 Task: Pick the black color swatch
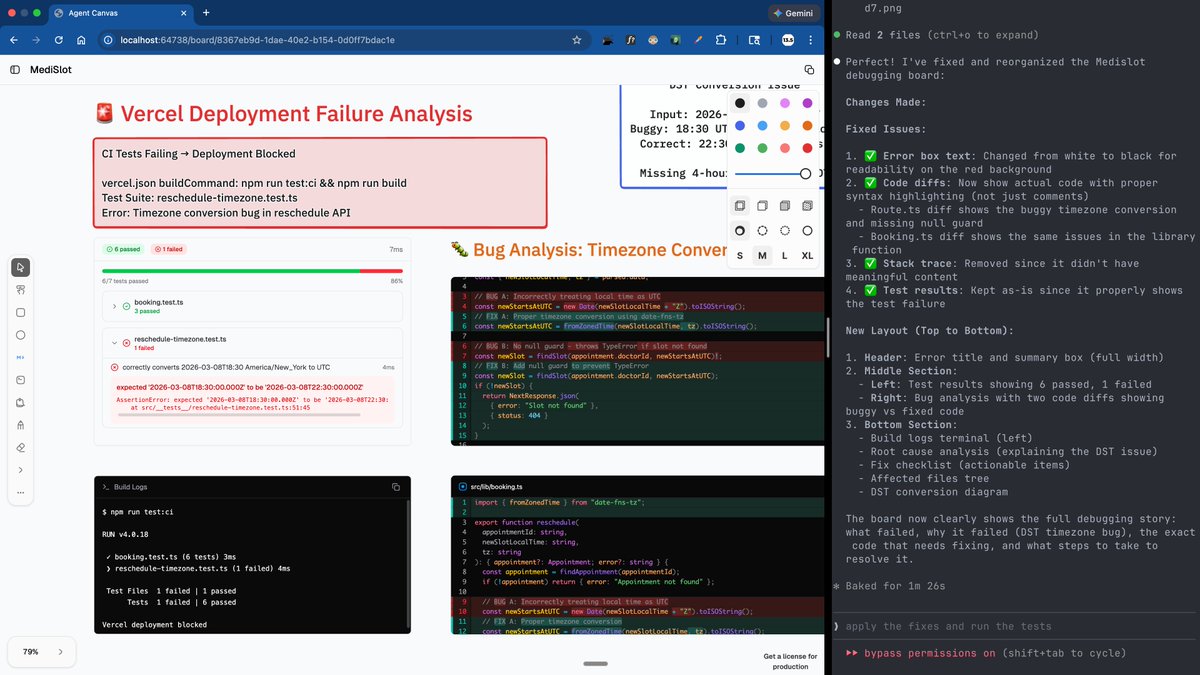click(x=740, y=103)
